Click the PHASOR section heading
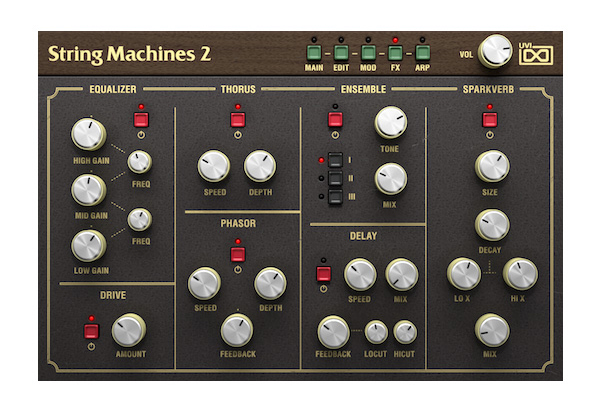Screen dimensions: 600x418 coord(238,224)
